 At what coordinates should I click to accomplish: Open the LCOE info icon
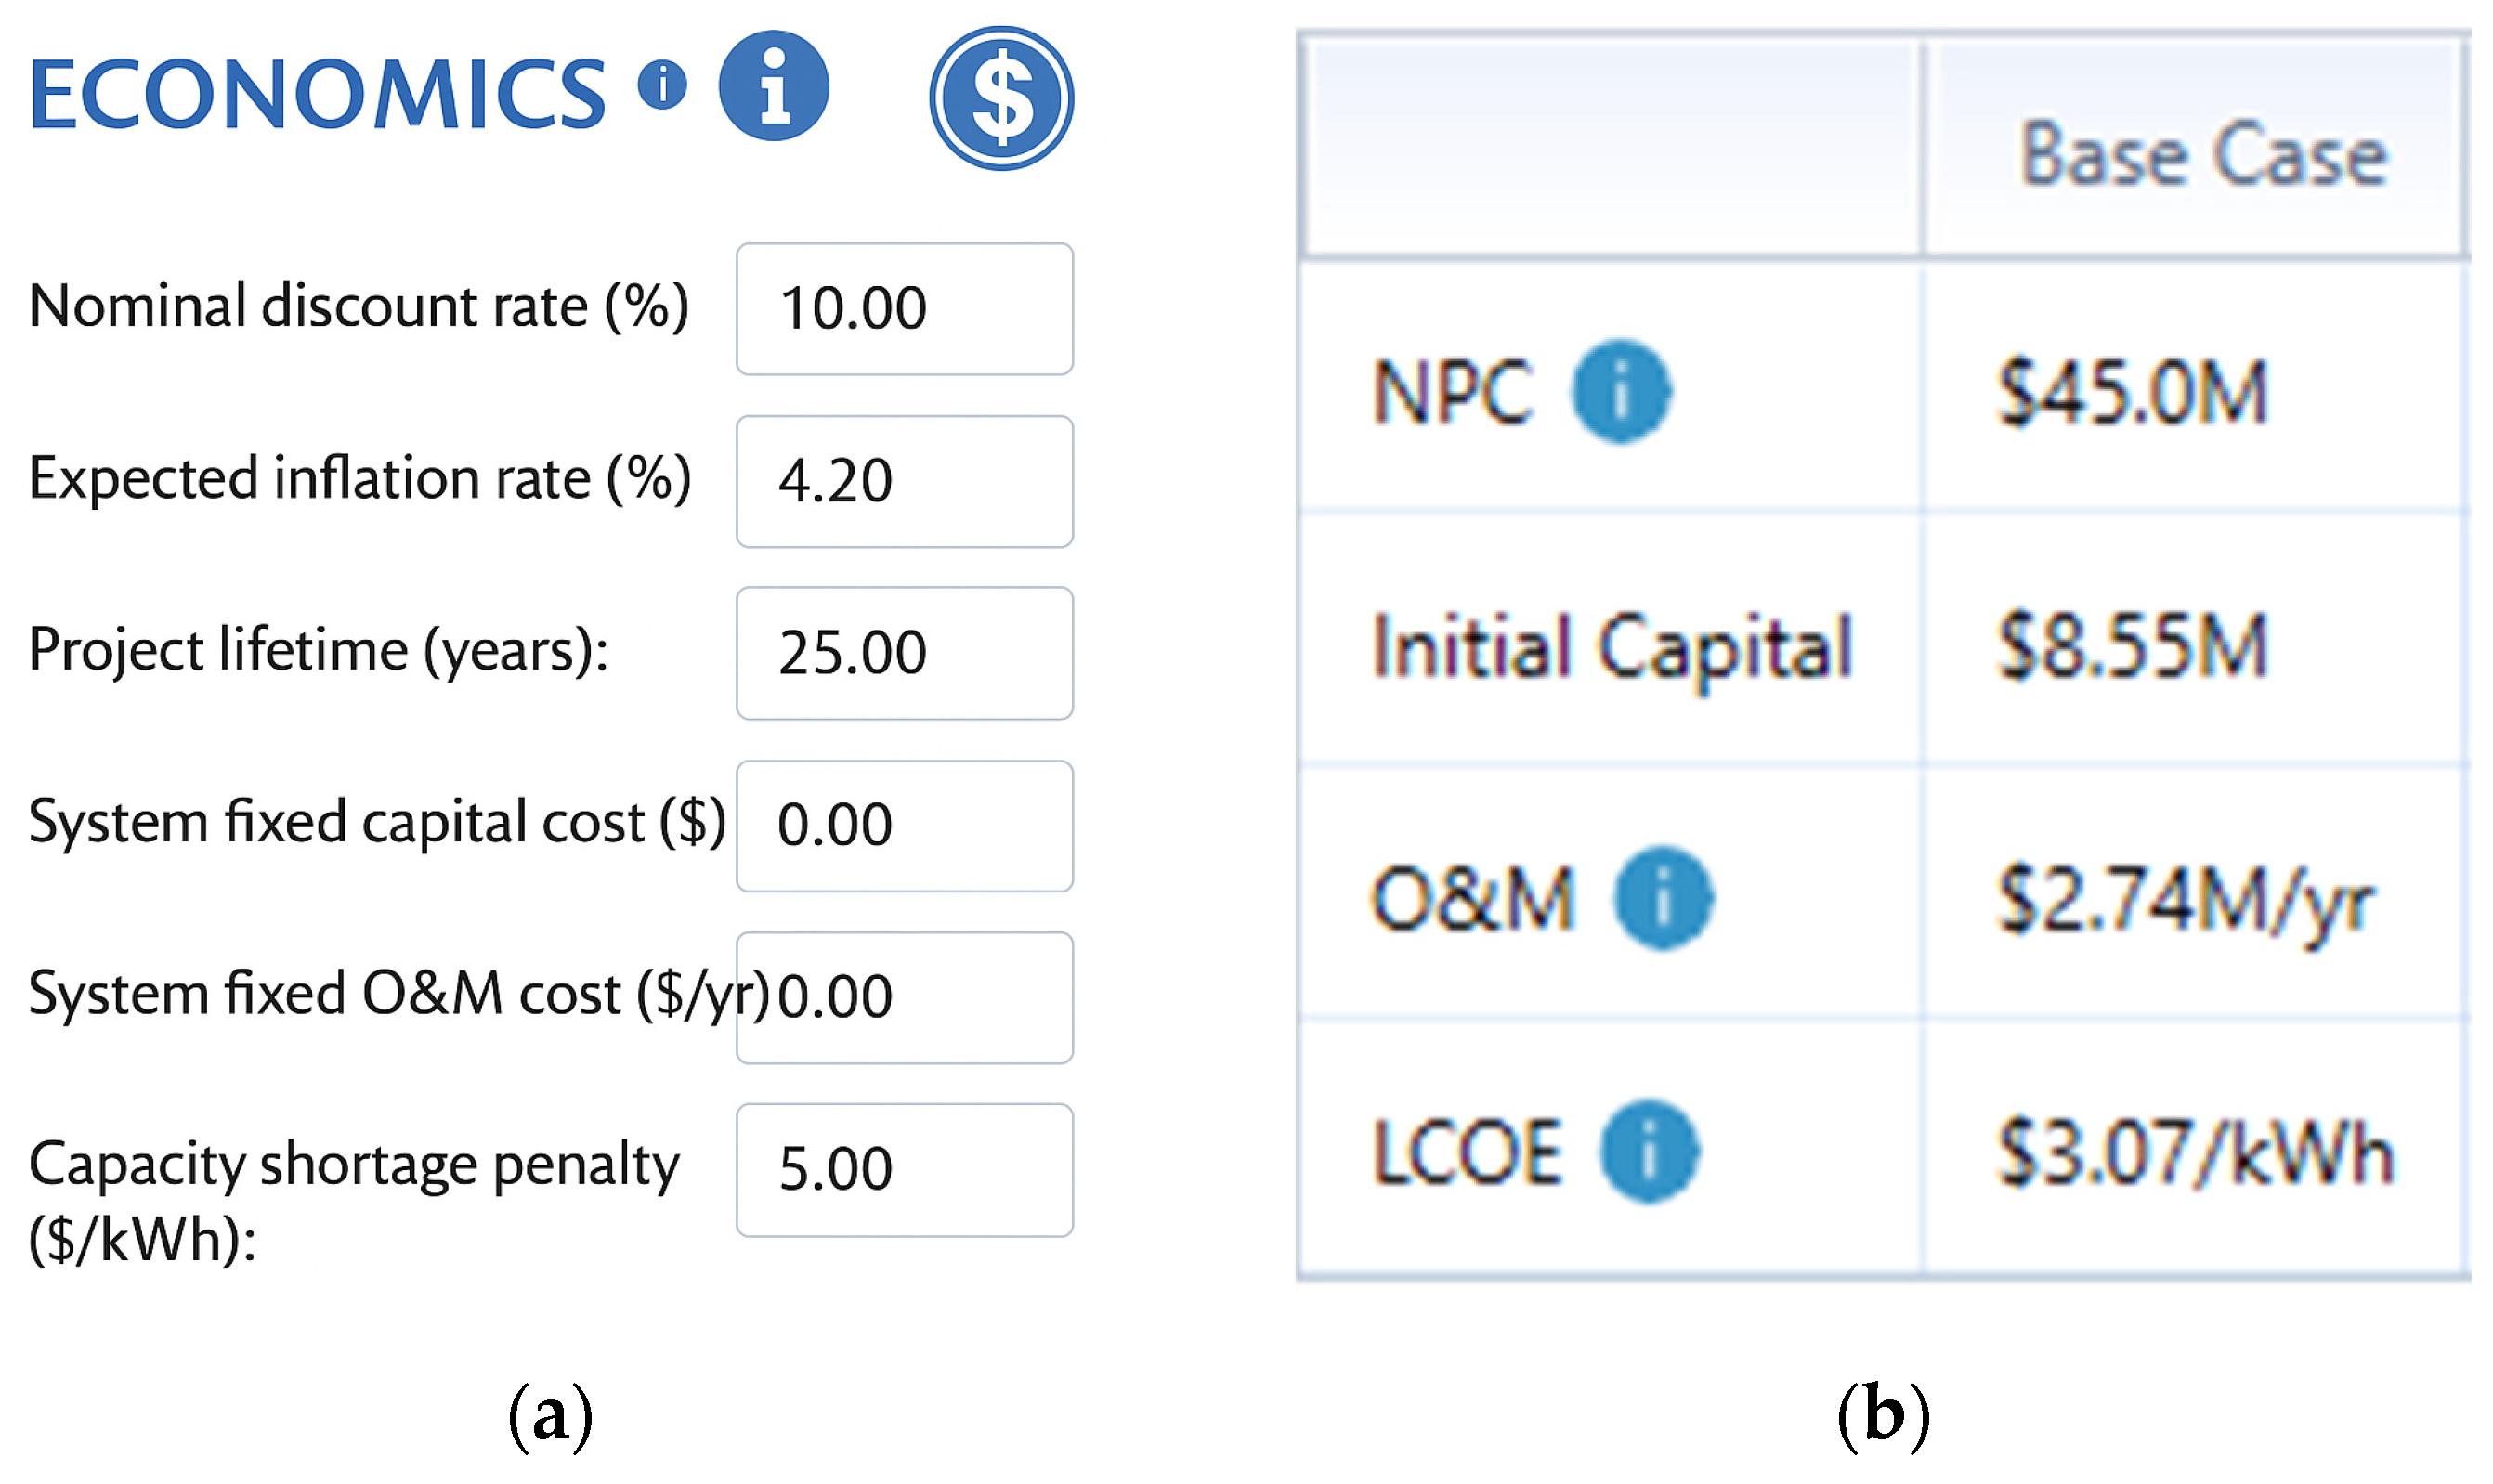[1648, 1151]
